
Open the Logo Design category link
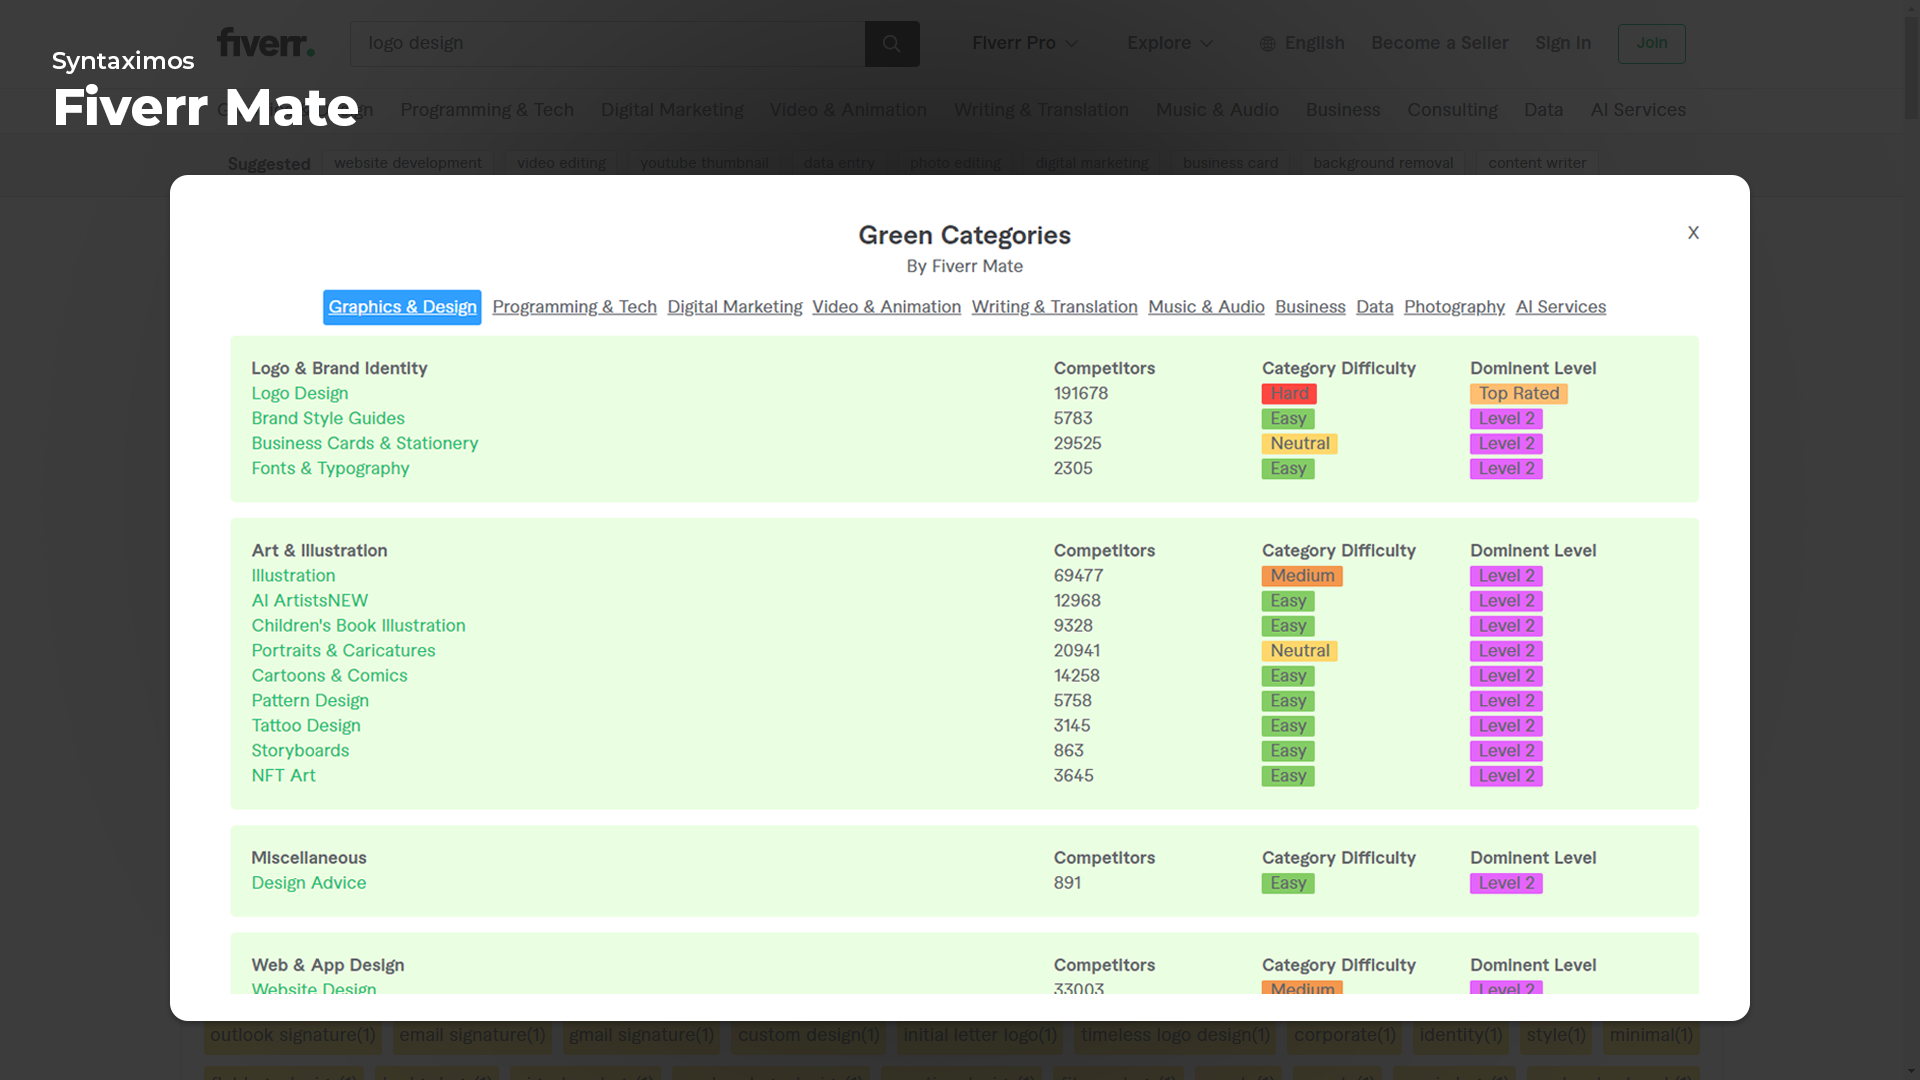click(299, 393)
